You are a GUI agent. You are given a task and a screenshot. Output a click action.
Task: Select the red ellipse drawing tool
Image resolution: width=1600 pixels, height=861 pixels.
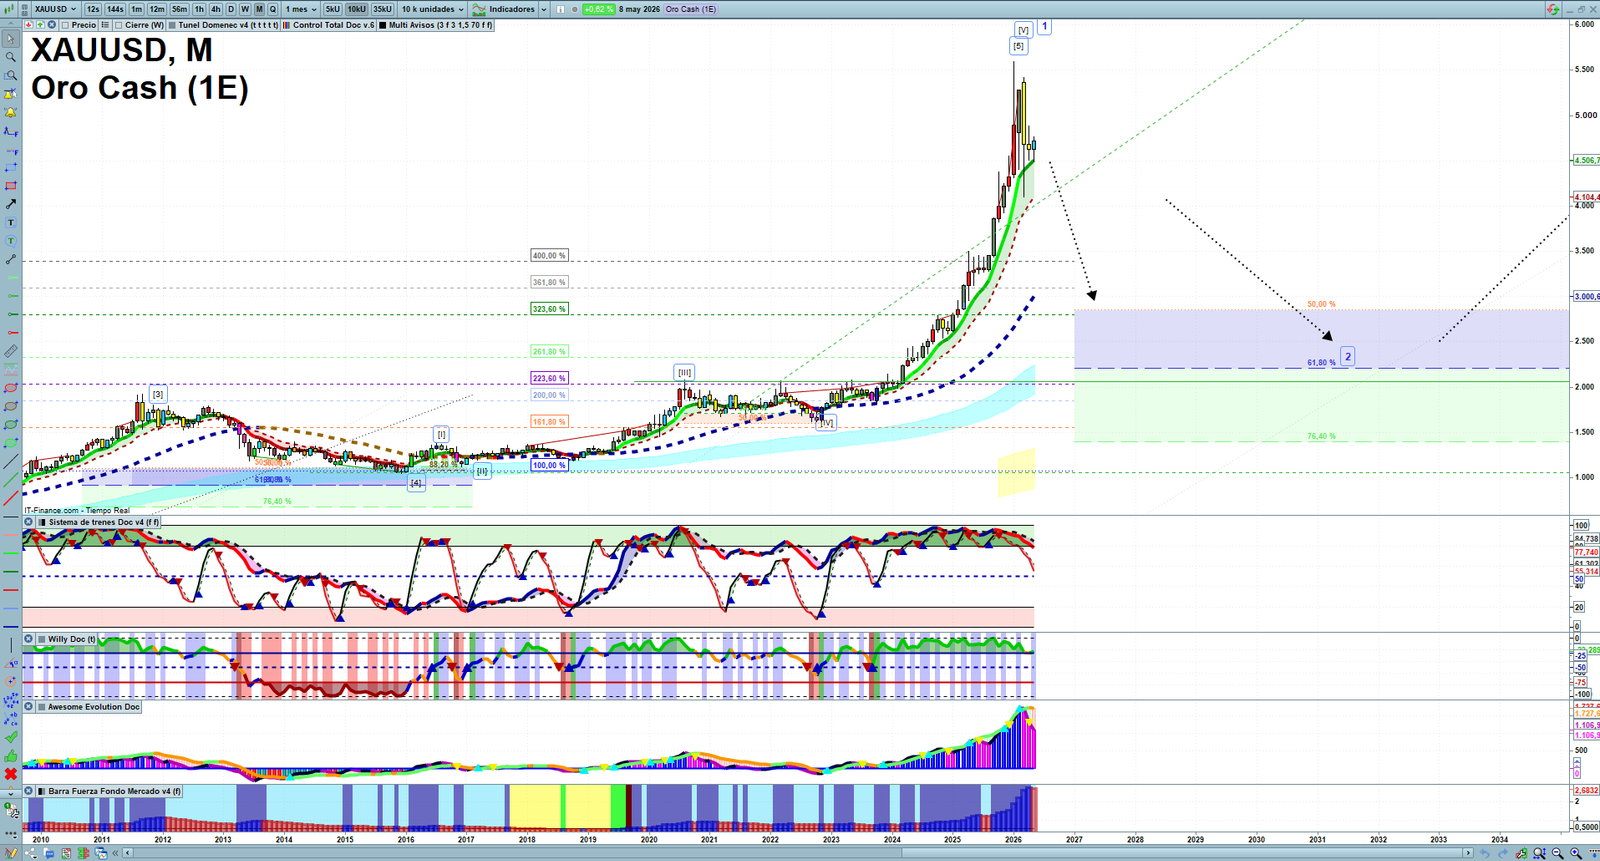(11, 388)
